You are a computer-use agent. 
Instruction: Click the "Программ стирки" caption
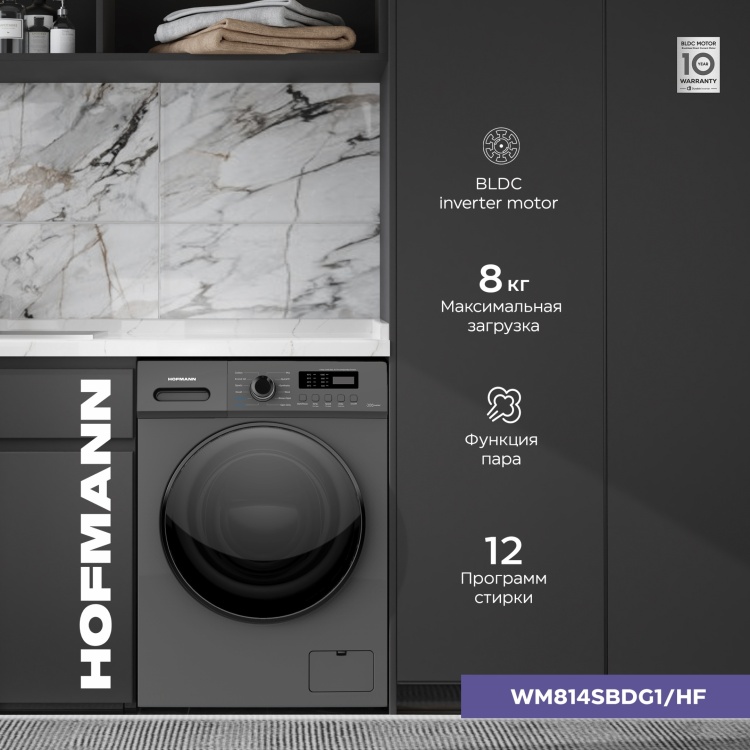[x=504, y=588]
